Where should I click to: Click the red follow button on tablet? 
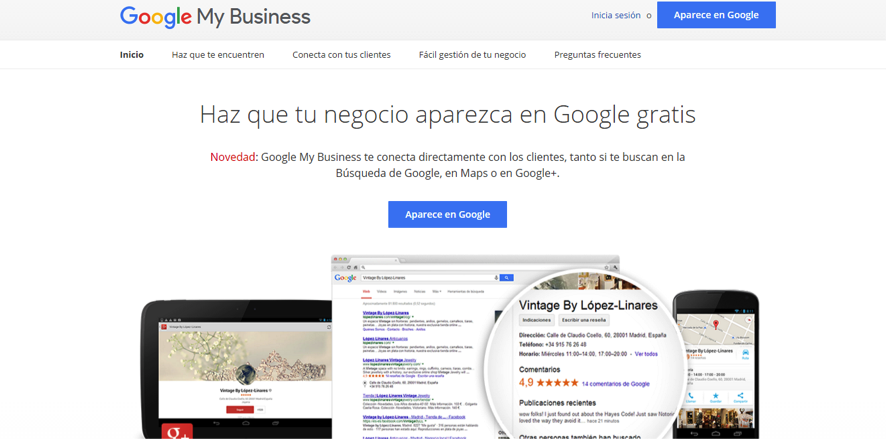pyautogui.click(x=240, y=410)
